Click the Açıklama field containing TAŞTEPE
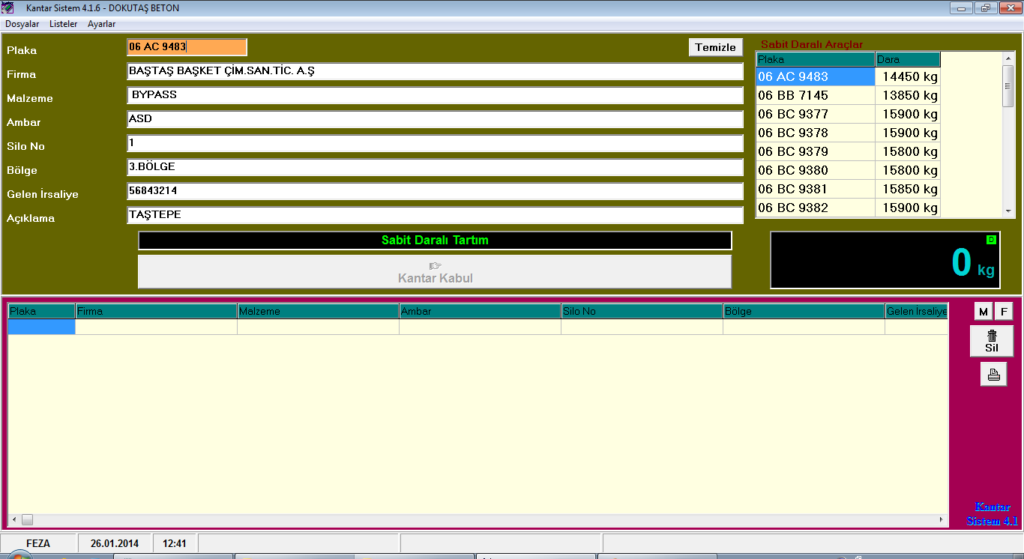The width and height of the screenshot is (1024, 559). pyautogui.click(x=434, y=215)
